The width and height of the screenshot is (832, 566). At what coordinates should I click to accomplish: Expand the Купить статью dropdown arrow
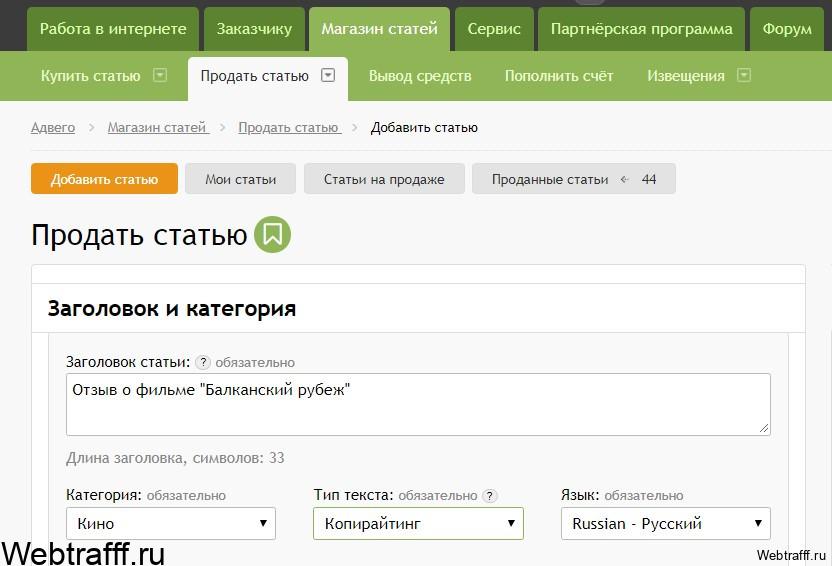tap(160, 75)
